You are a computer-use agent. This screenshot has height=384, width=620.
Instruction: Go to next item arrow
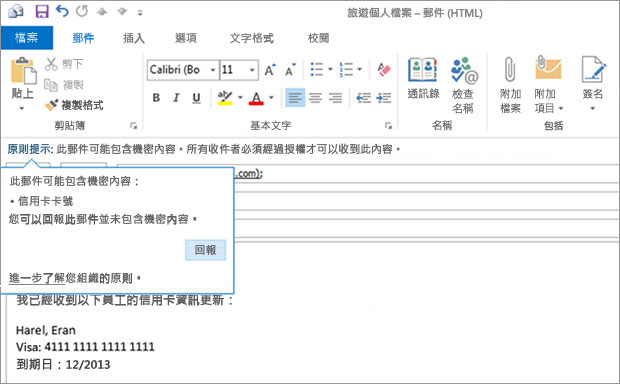[x=122, y=12]
